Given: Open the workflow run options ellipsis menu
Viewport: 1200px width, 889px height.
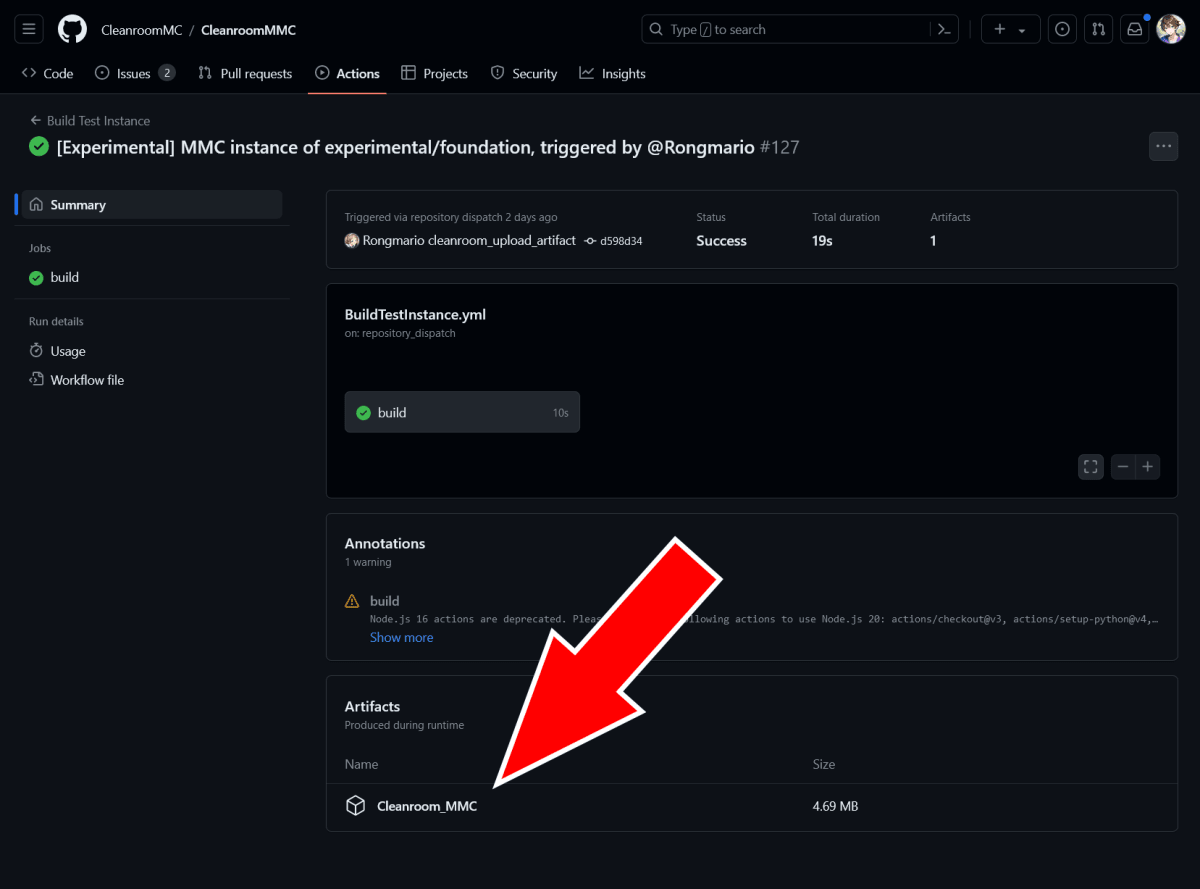Looking at the screenshot, I should point(1163,146).
